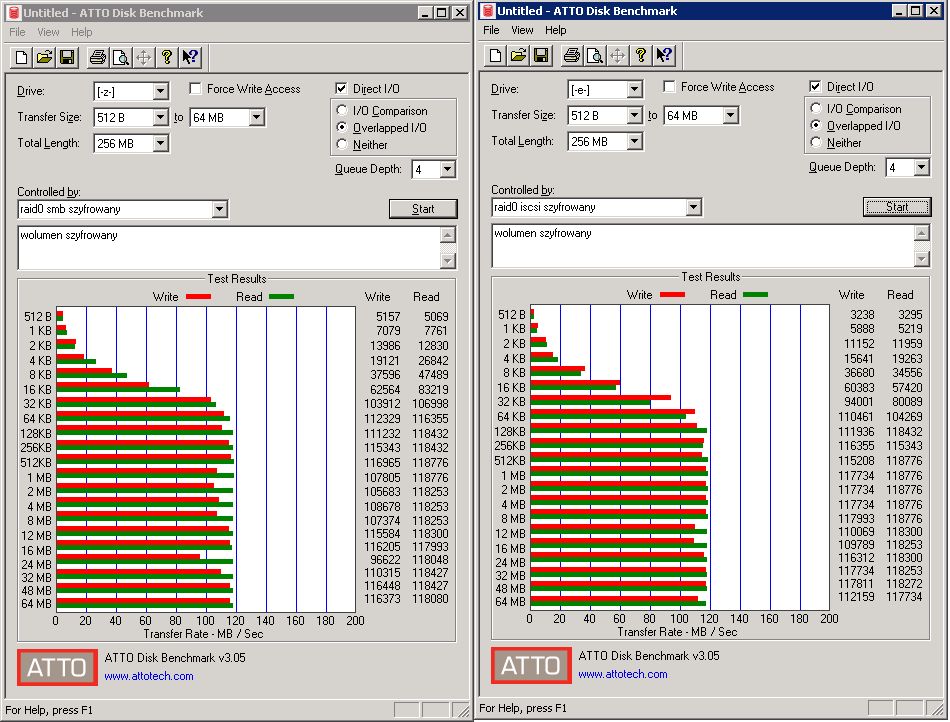The height and width of the screenshot is (722, 950).
Task: Select Overlapped I/O radio in left window
Action: click(342, 127)
